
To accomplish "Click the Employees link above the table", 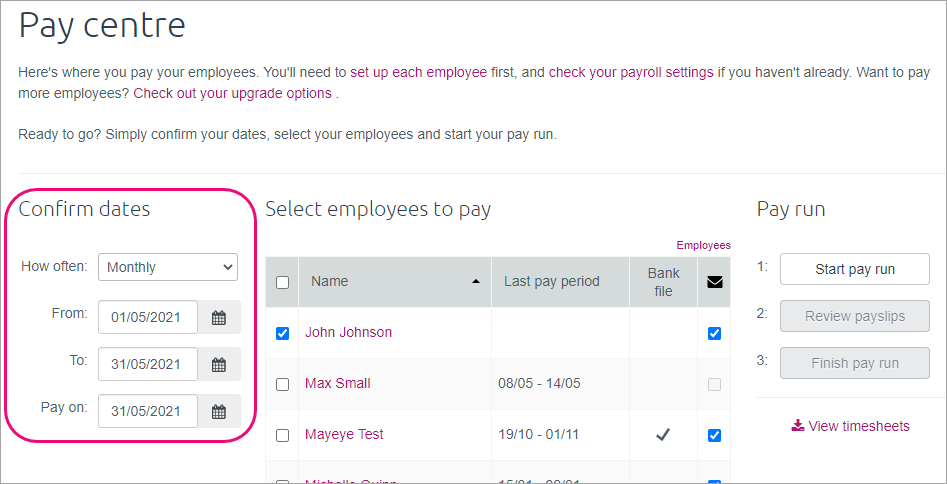I will [703, 245].
